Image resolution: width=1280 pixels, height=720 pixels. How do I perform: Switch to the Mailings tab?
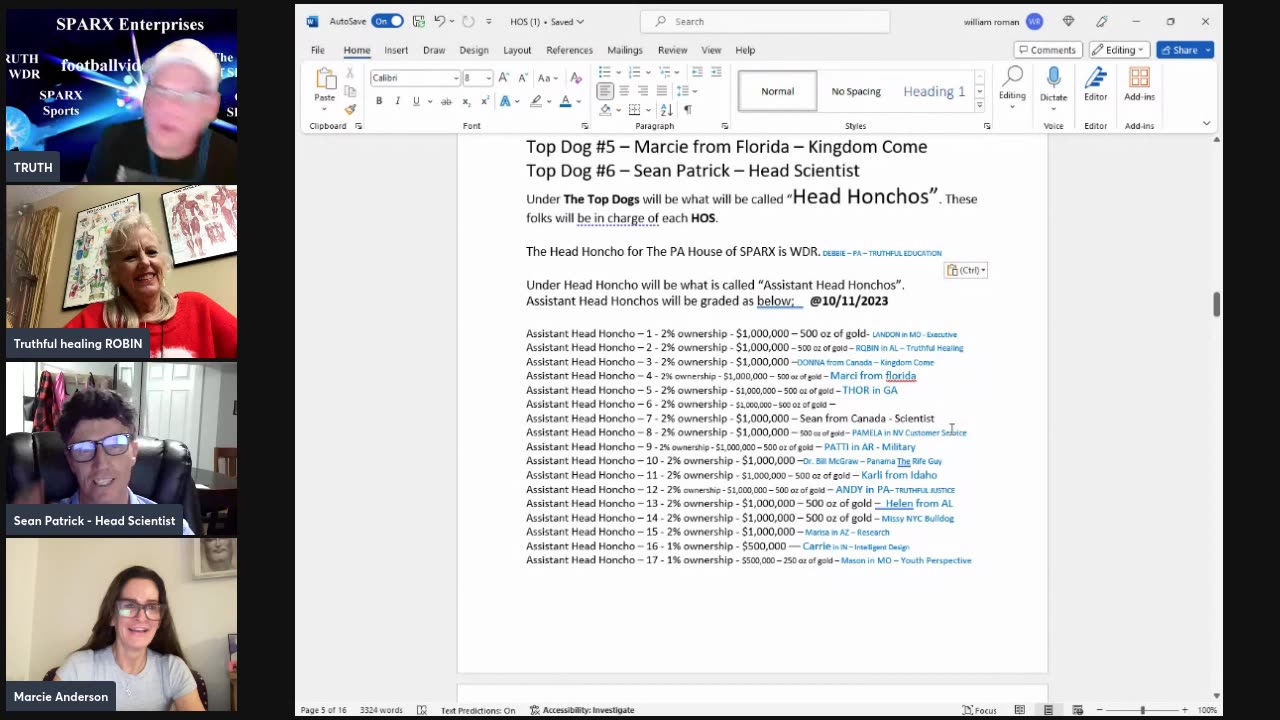pyautogui.click(x=625, y=50)
